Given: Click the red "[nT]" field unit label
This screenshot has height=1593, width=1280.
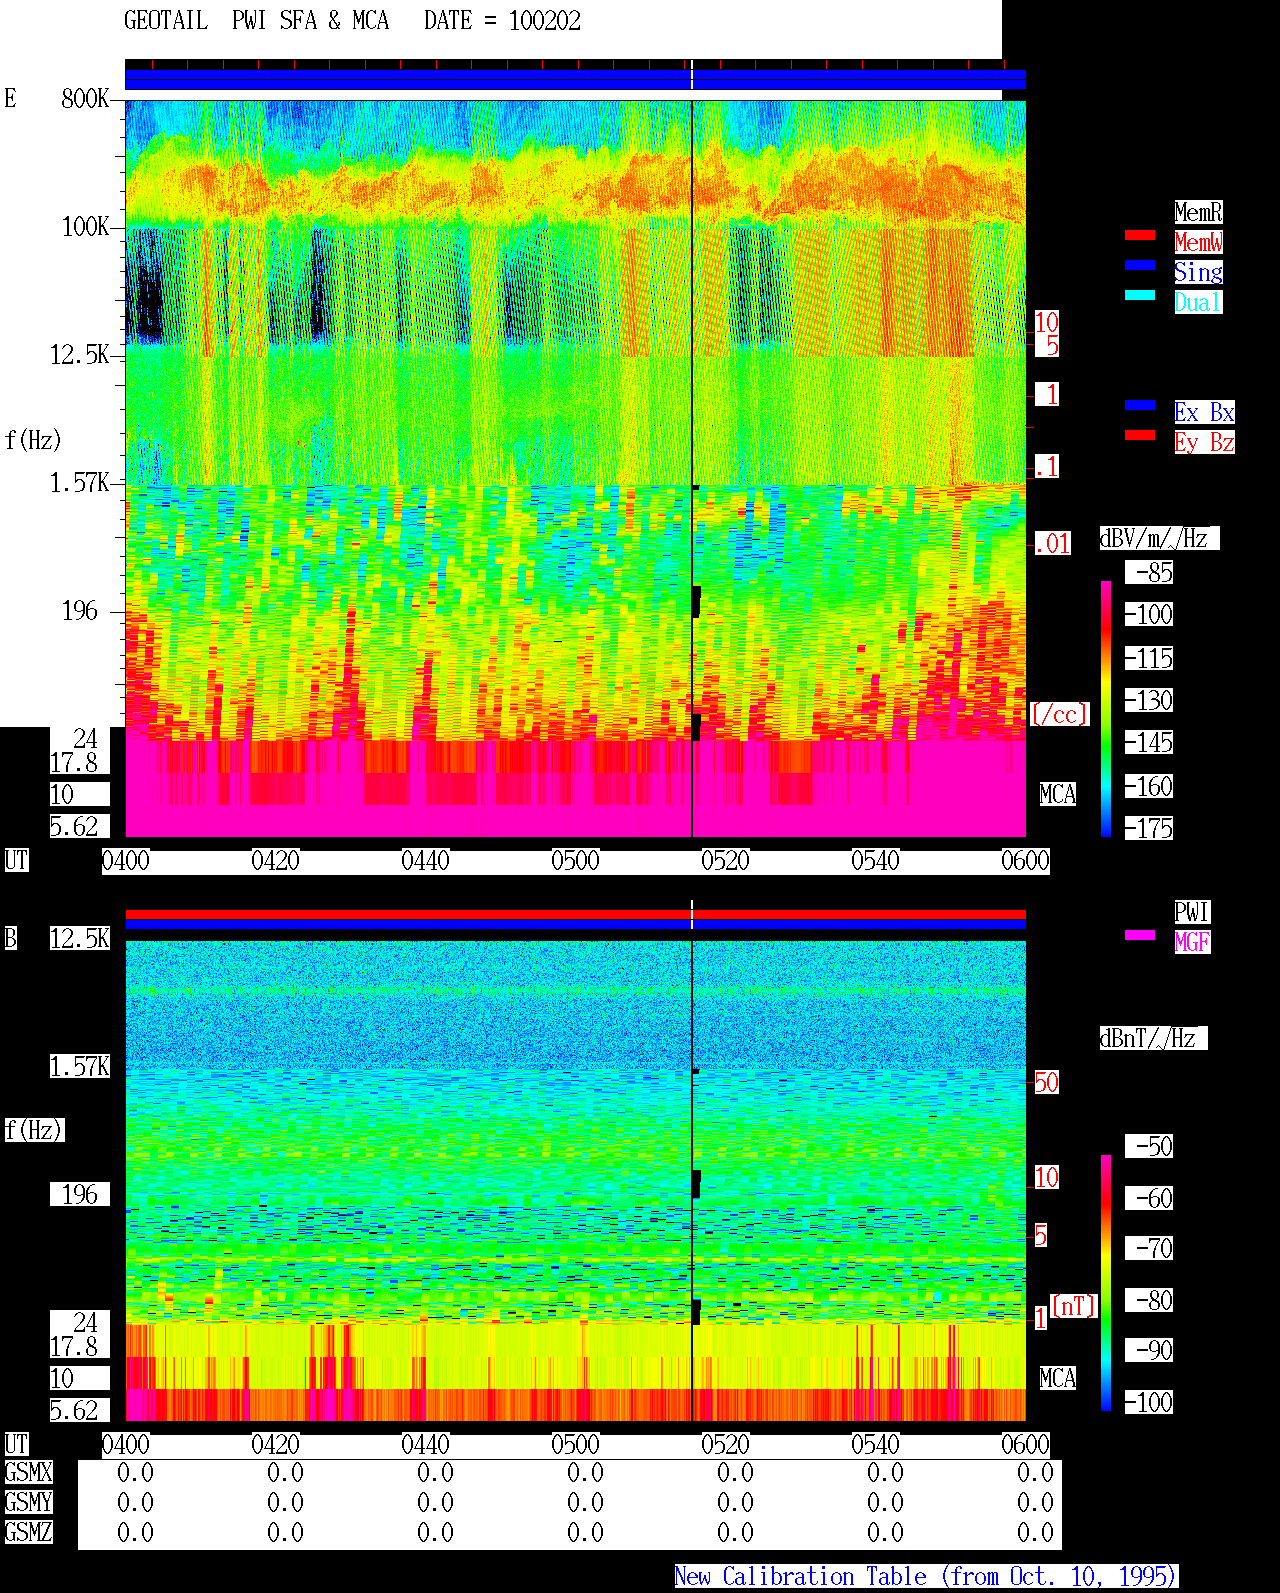Looking at the screenshot, I should 1074,1306.
